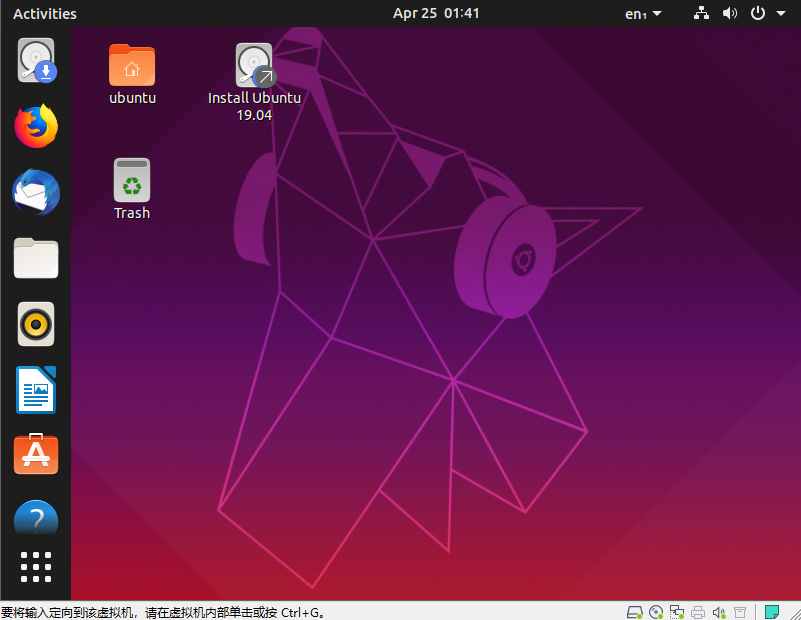Open the en1 input source dropdown
Screen dimensions: 801x620
tap(643, 14)
